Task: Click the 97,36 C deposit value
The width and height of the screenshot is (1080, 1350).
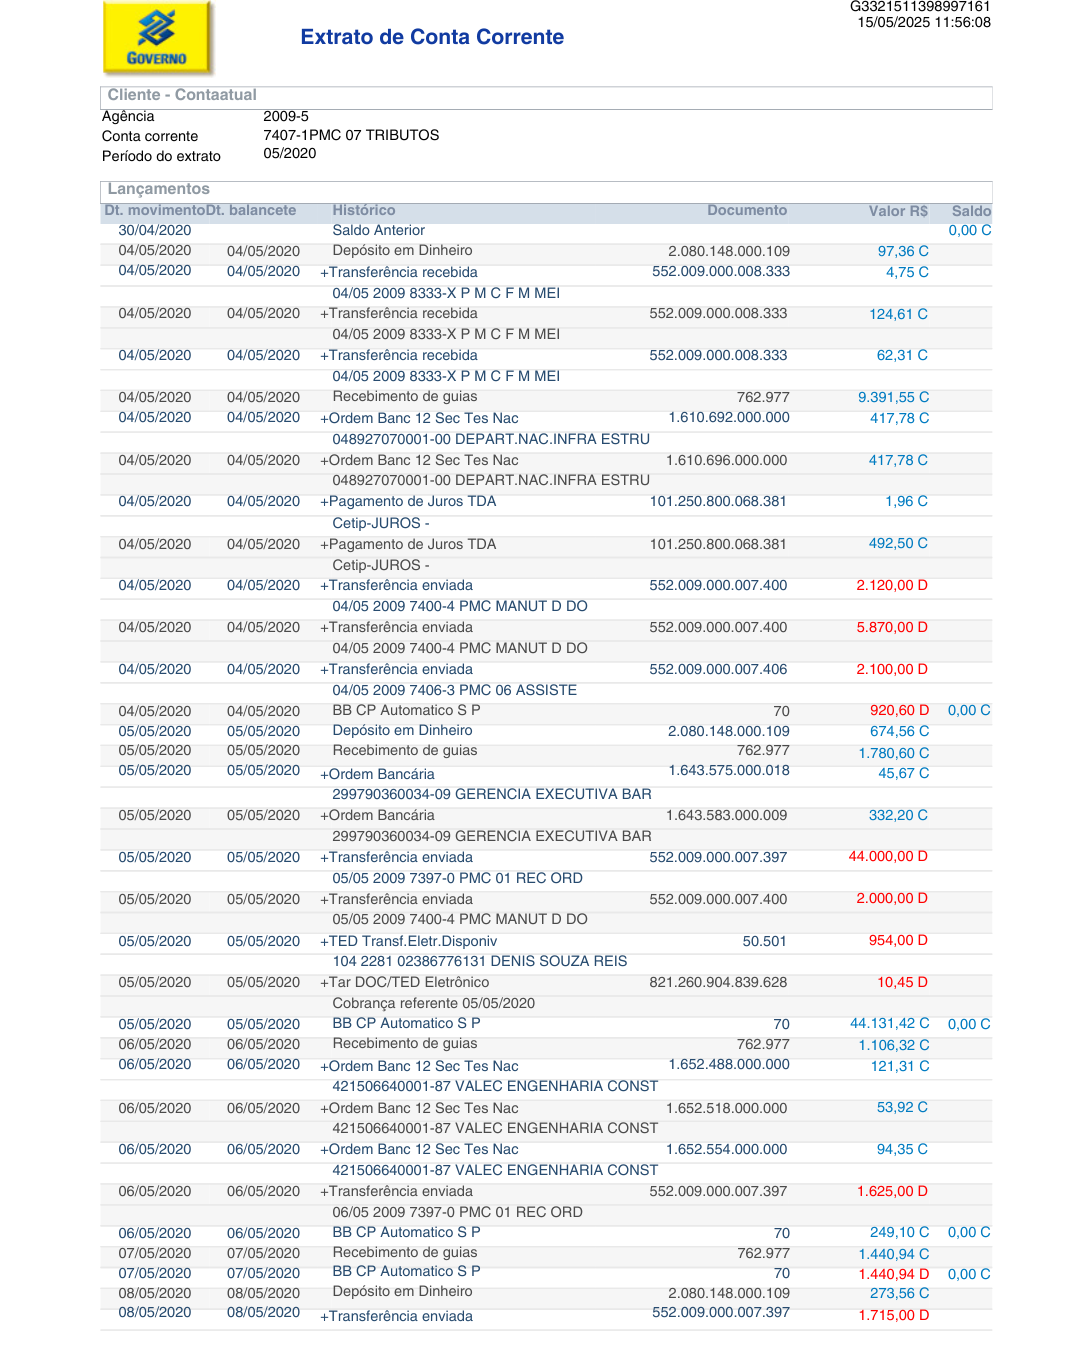Action: point(903,251)
